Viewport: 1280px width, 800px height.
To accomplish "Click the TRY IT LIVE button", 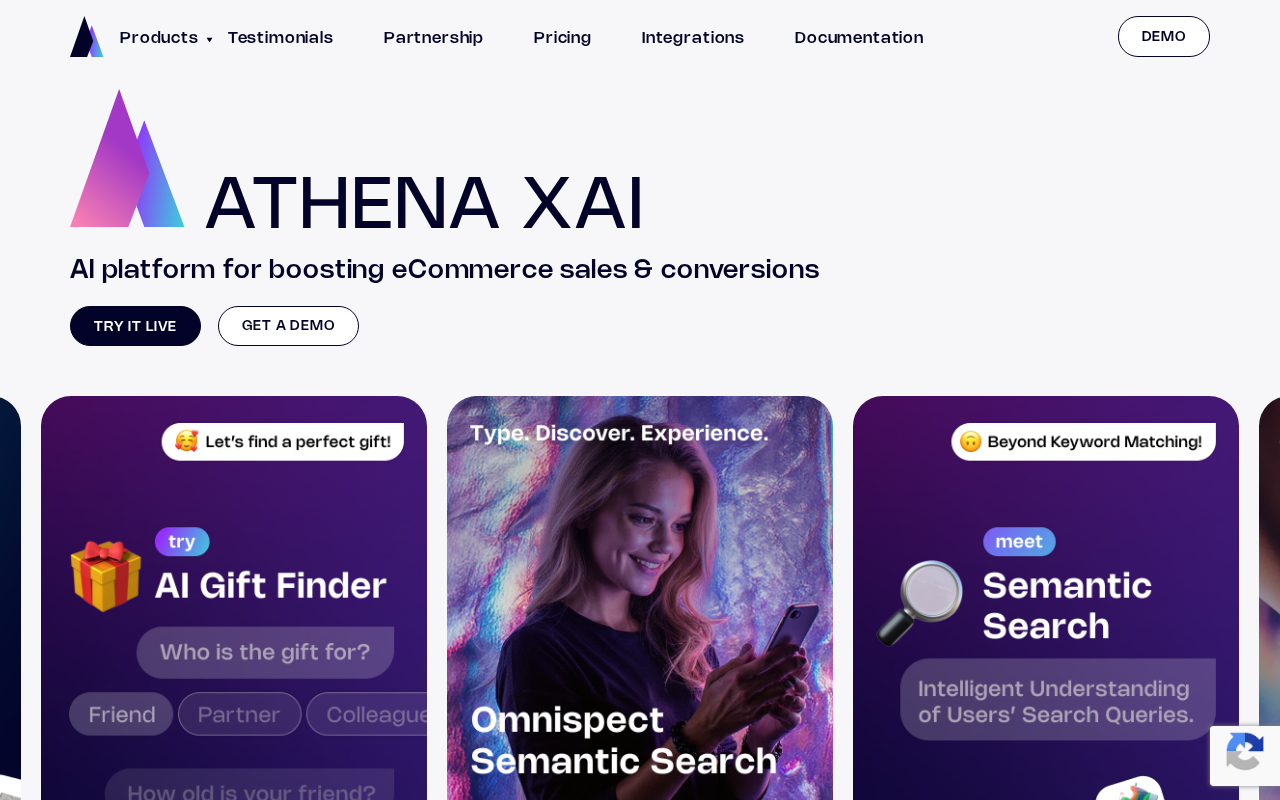I will tap(135, 326).
